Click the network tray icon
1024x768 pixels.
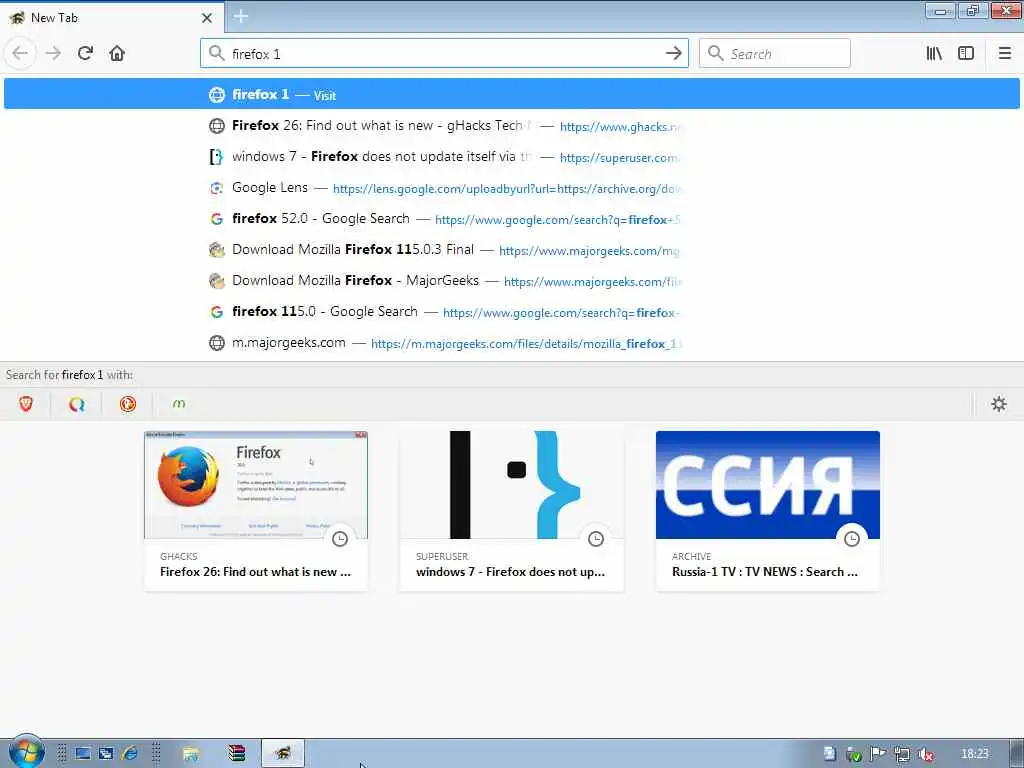pos(902,755)
